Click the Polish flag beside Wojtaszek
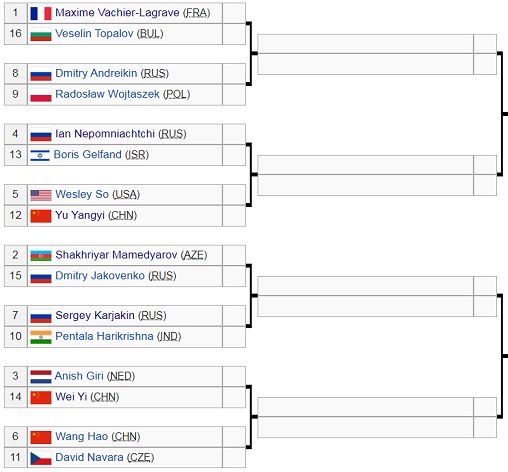This screenshot has width=508, height=472. 41,95
